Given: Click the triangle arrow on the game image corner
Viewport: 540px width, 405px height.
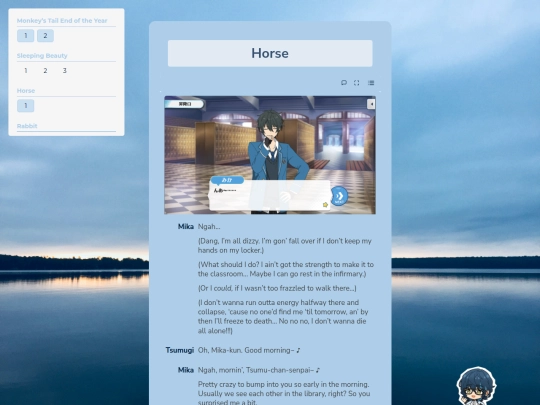Looking at the screenshot, I should pos(371,104).
